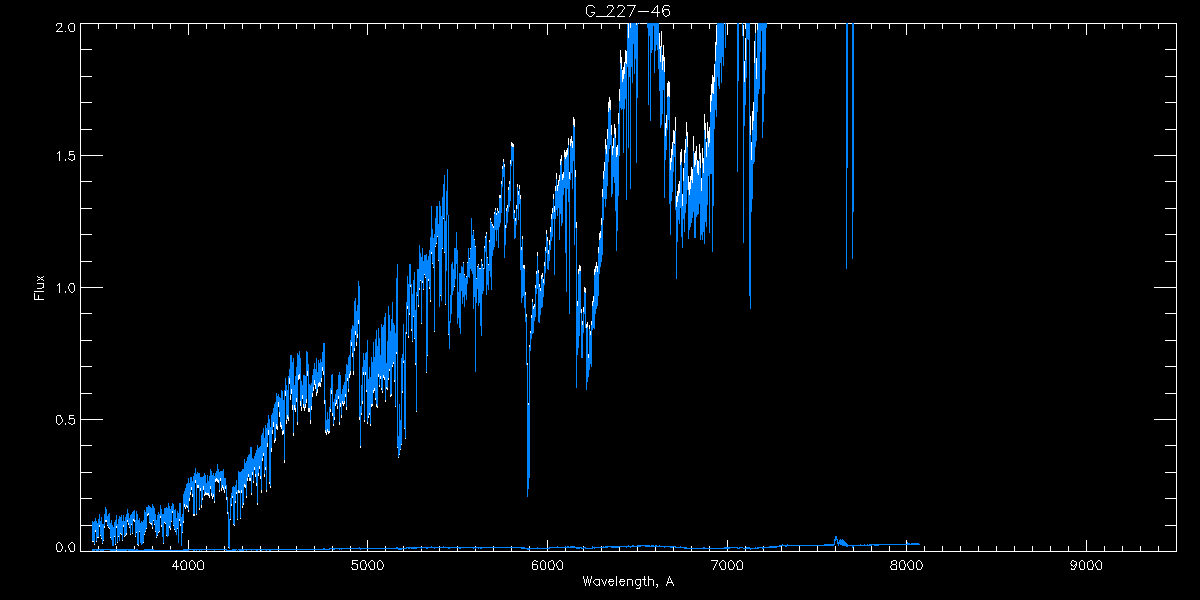Select the 9000 wavelength tick label

[1086, 566]
